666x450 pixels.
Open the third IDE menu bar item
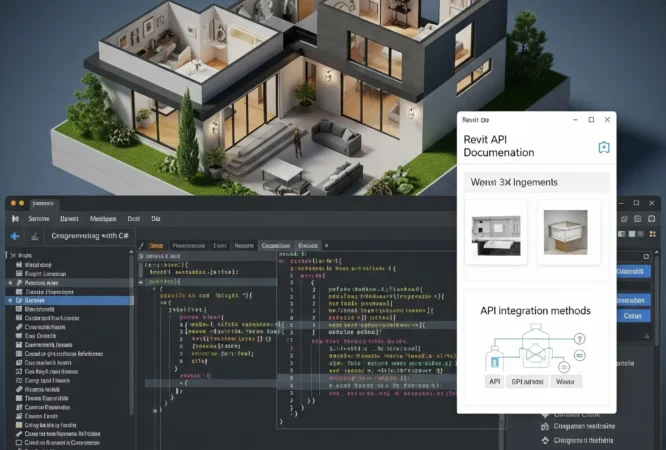click(103, 218)
